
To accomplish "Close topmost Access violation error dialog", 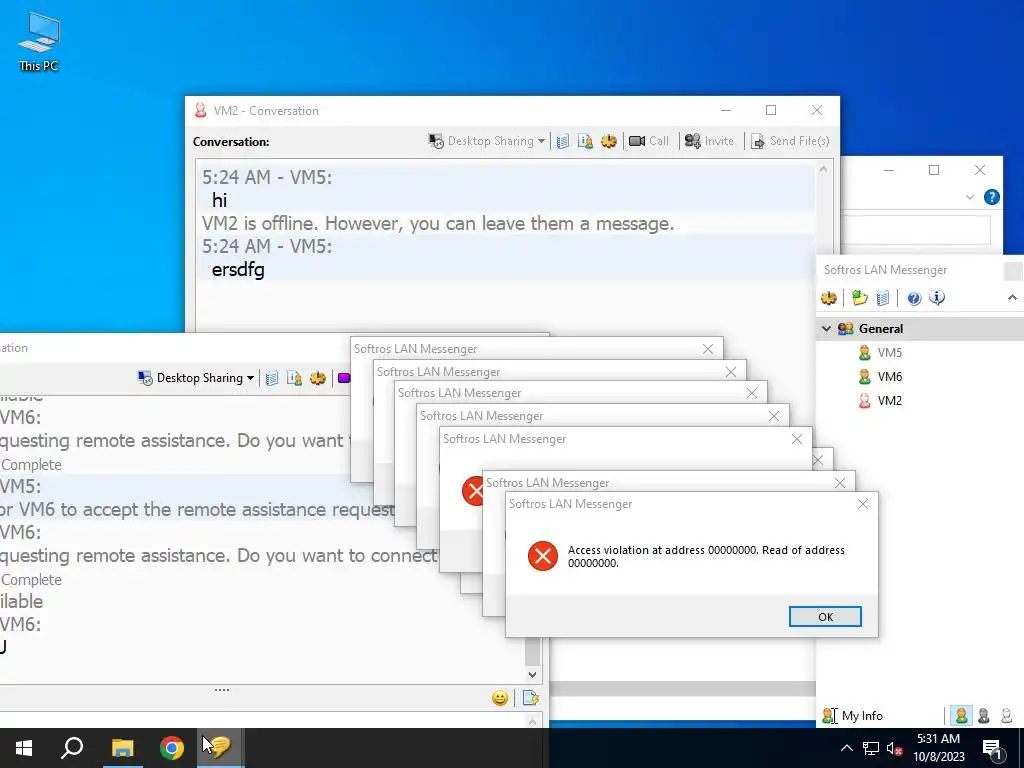I will pos(863,504).
